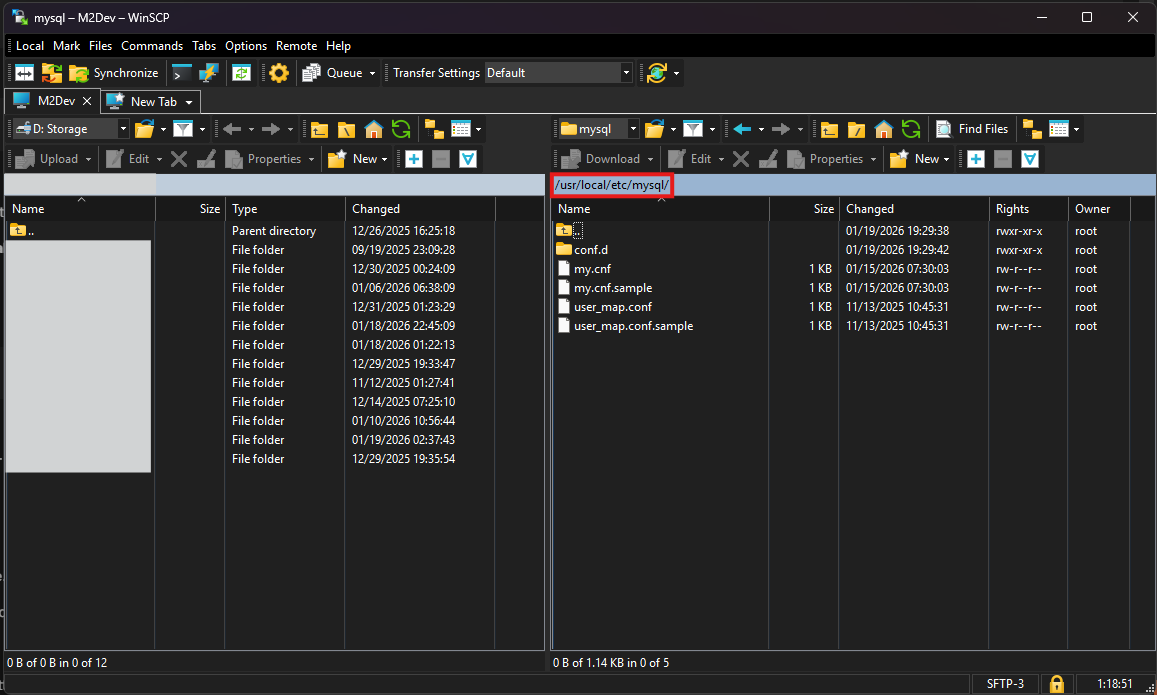
Task: Sort remote files by Rights column
Action: pos(1012,209)
